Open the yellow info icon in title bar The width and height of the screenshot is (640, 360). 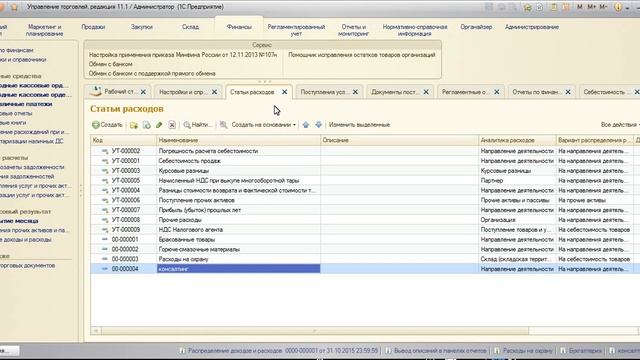pyautogui.click(x=618, y=7)
